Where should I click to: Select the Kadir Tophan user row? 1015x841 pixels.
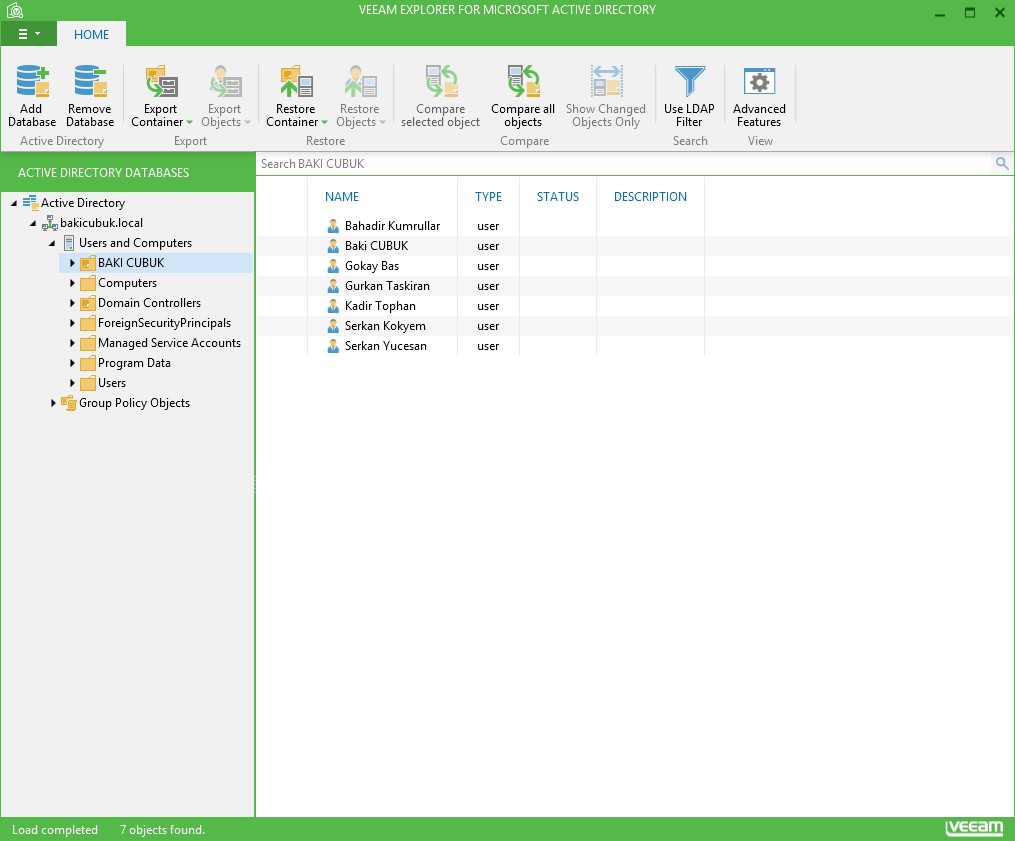635,306
